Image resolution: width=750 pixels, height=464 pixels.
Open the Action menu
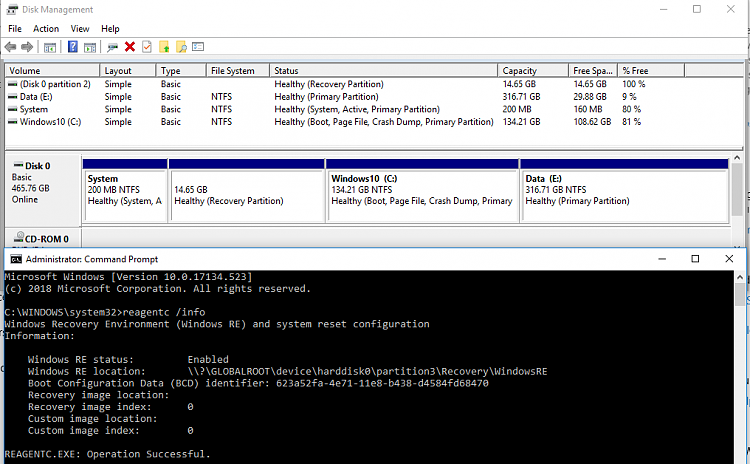[x=46, y=29]
